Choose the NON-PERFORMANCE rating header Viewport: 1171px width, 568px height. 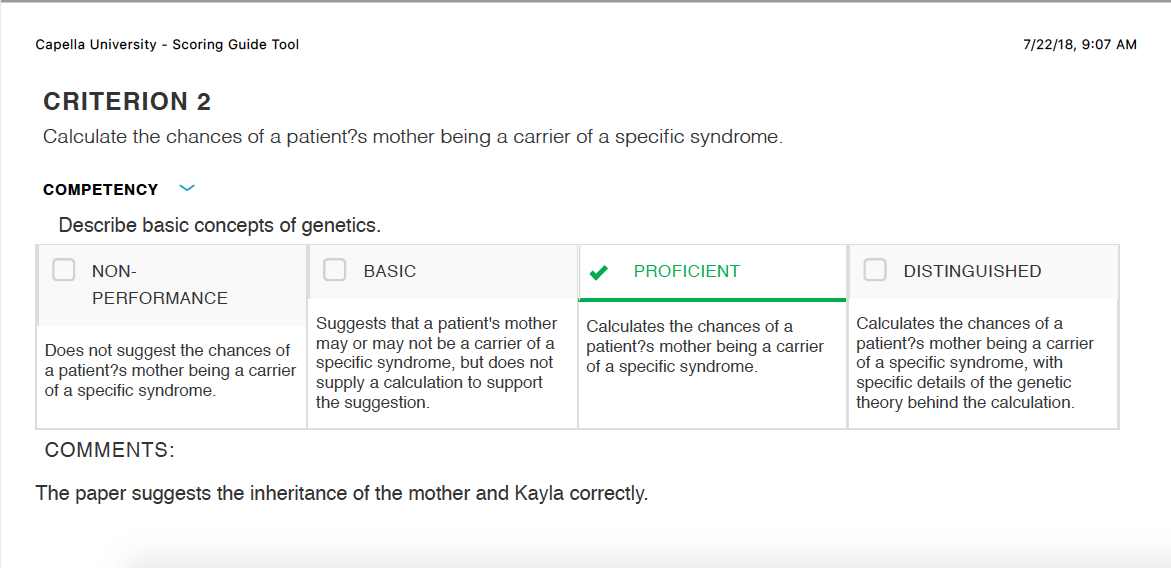tap(160, 284)
